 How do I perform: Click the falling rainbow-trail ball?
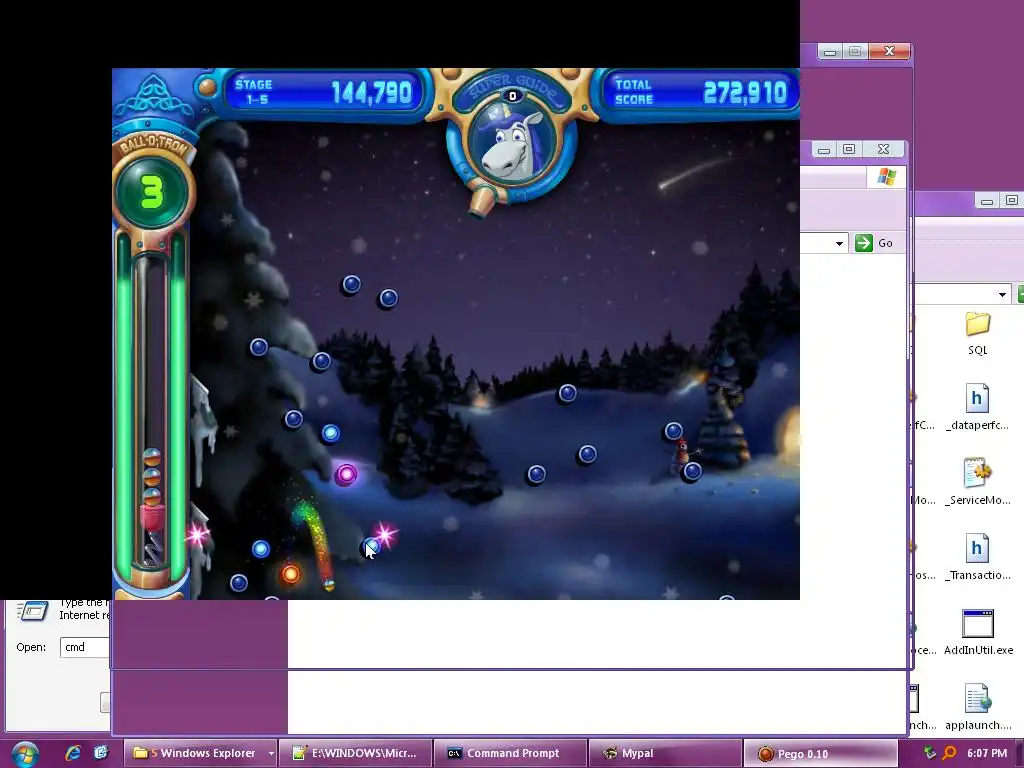click(329, 584)
